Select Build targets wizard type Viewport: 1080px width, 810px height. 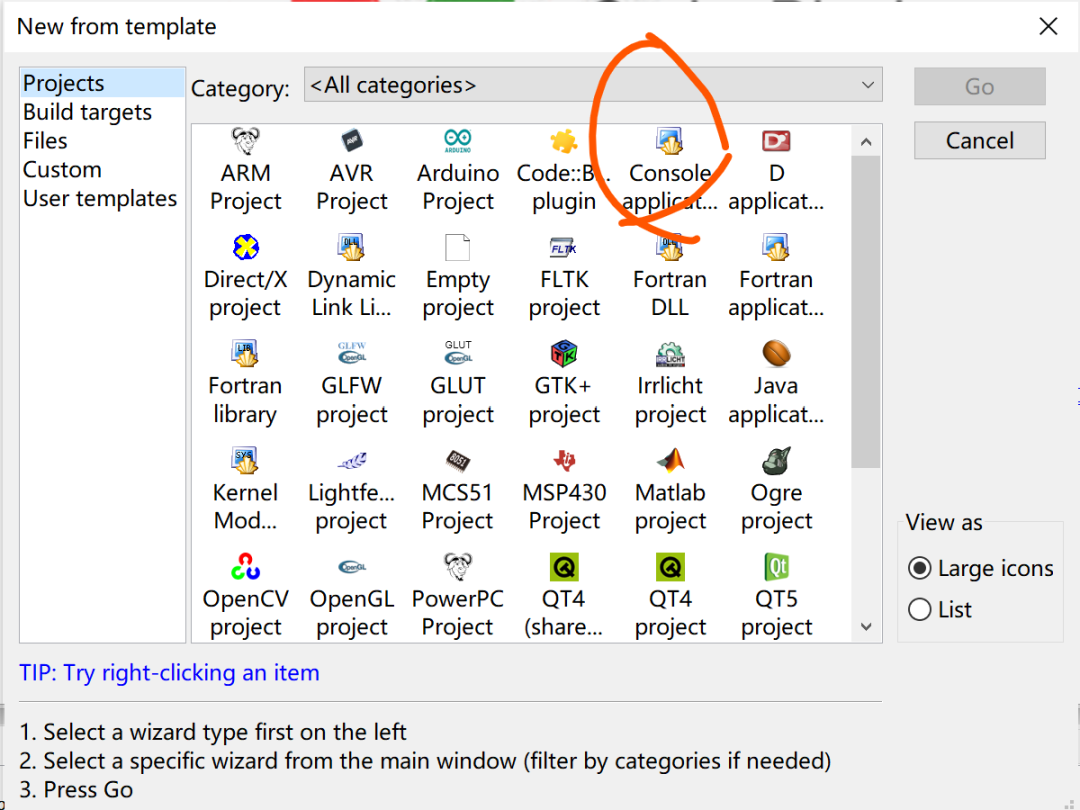87,112
